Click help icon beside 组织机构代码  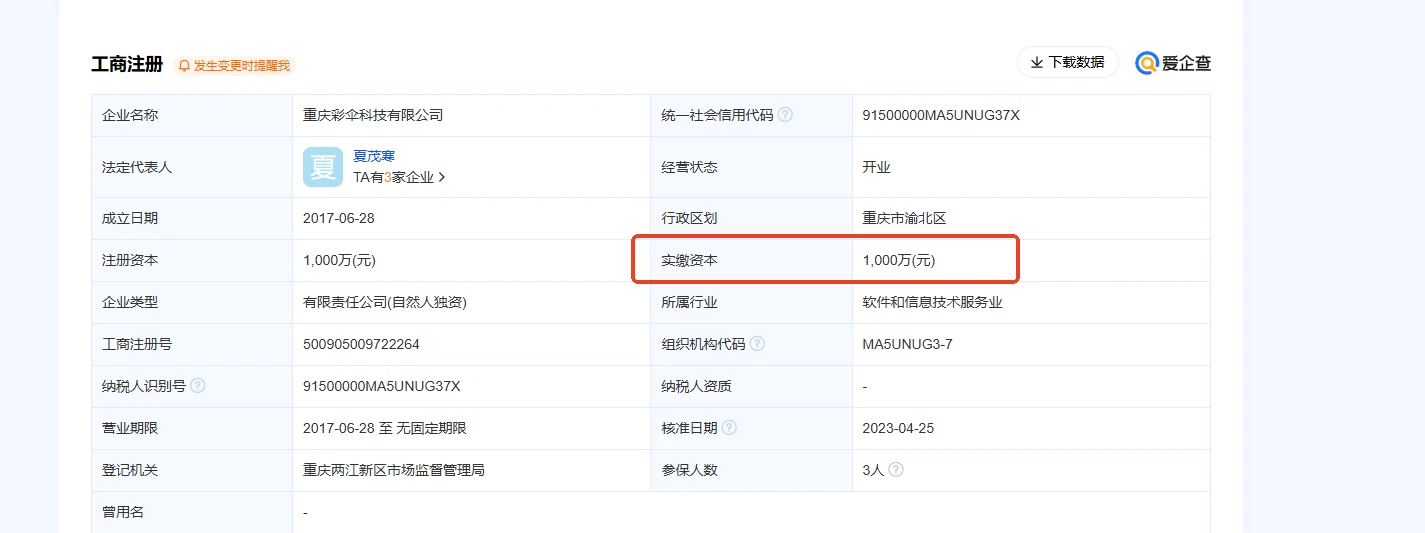757,344
